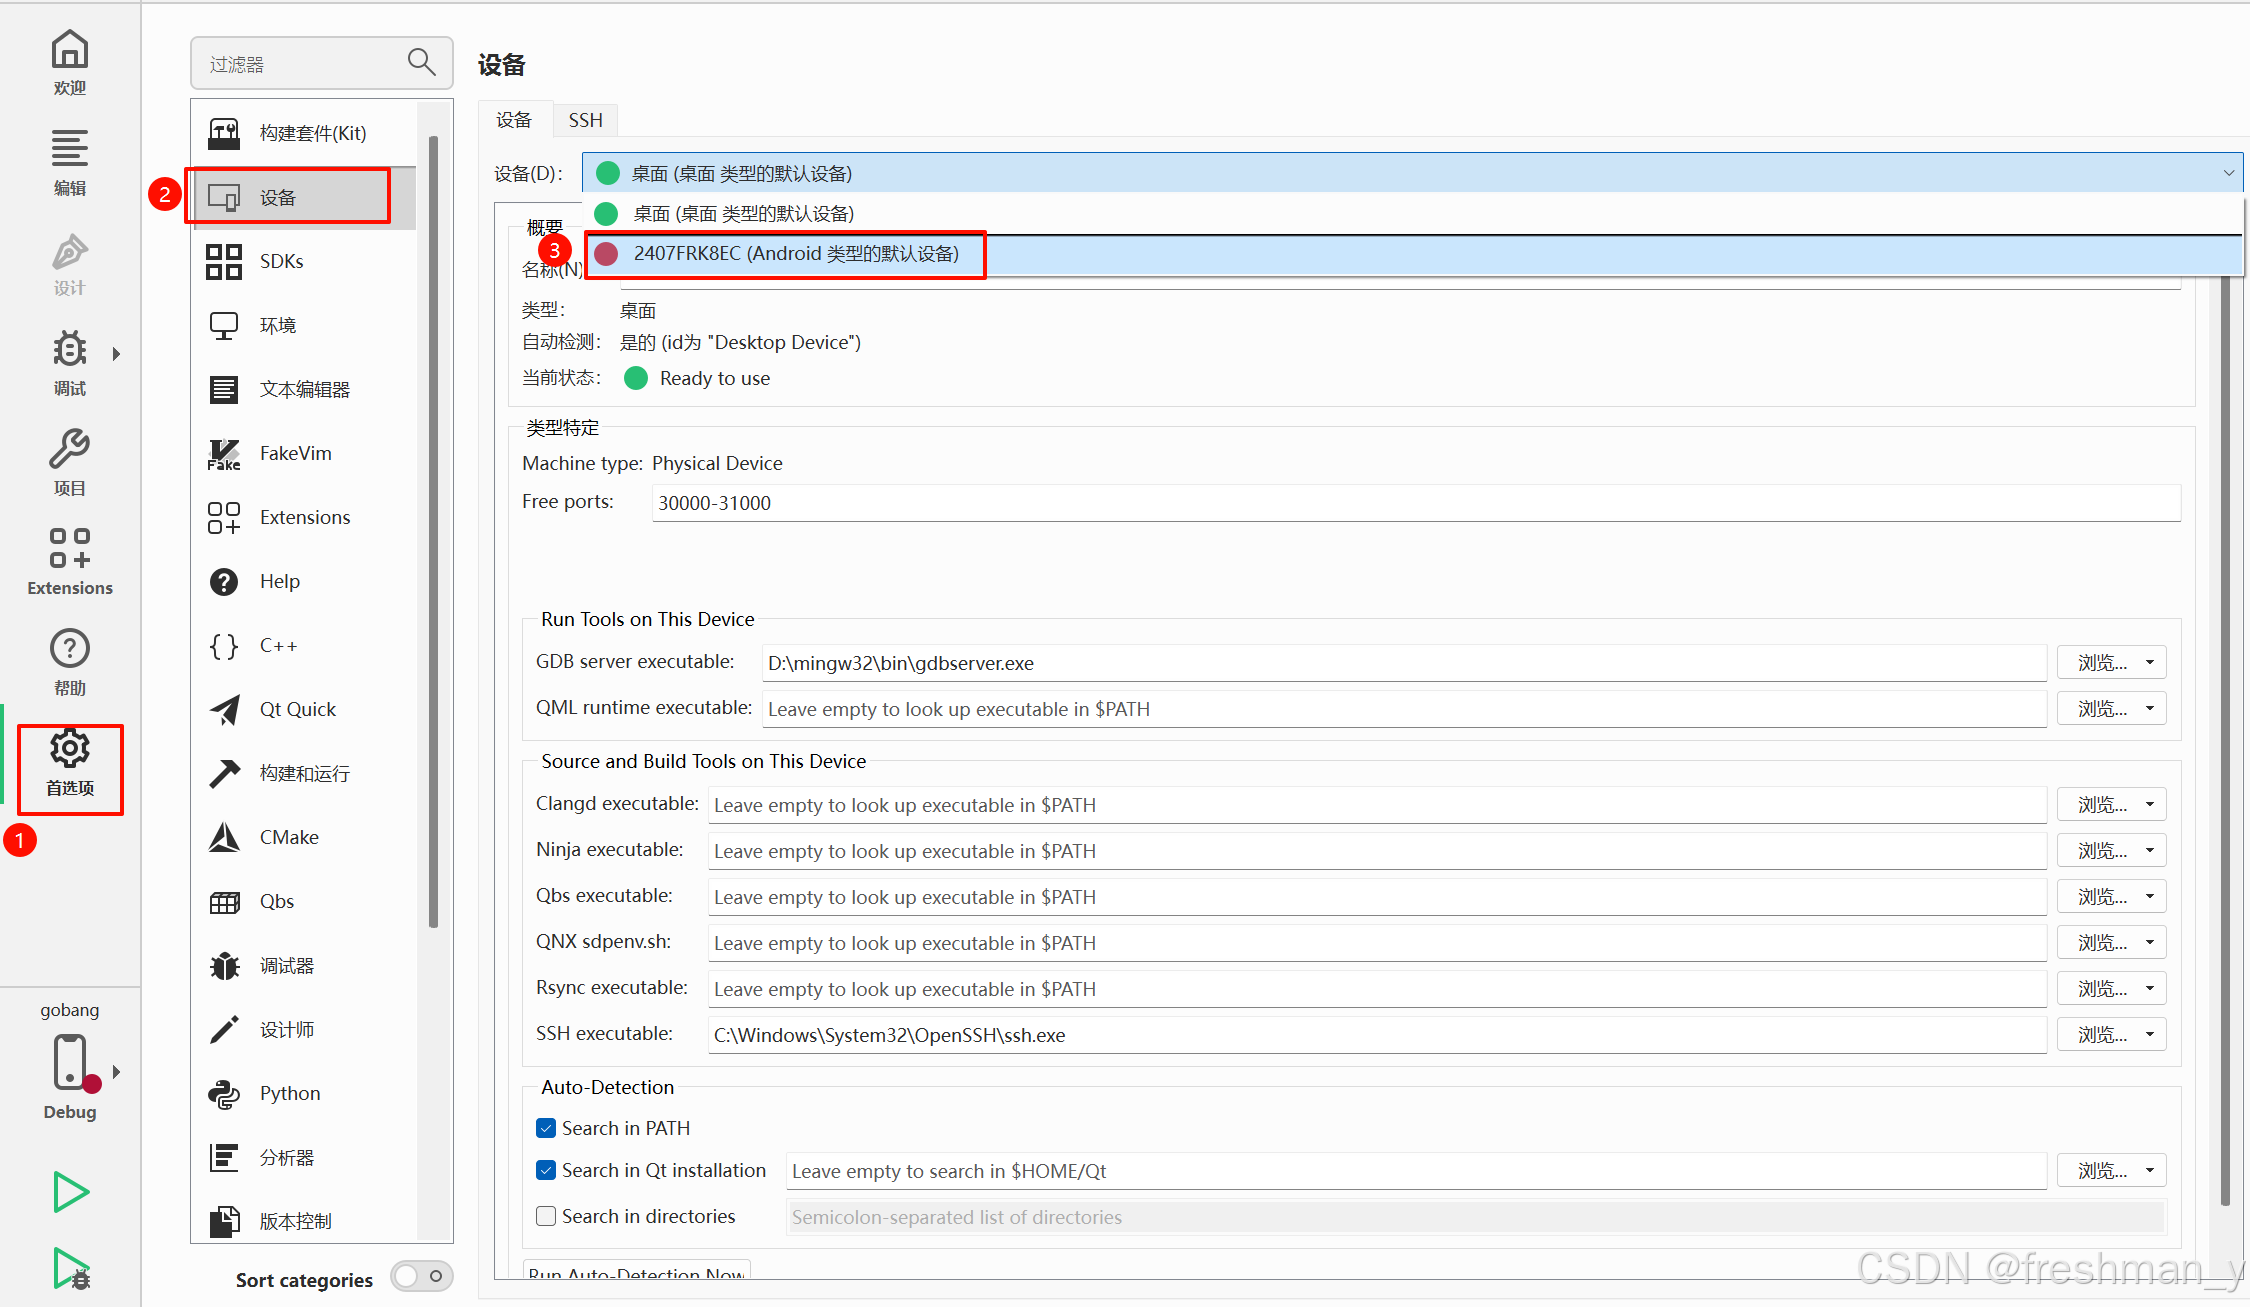2250x1307 pixels.
Task: Switch to the SSH tab
Action: tap(585, 120)
